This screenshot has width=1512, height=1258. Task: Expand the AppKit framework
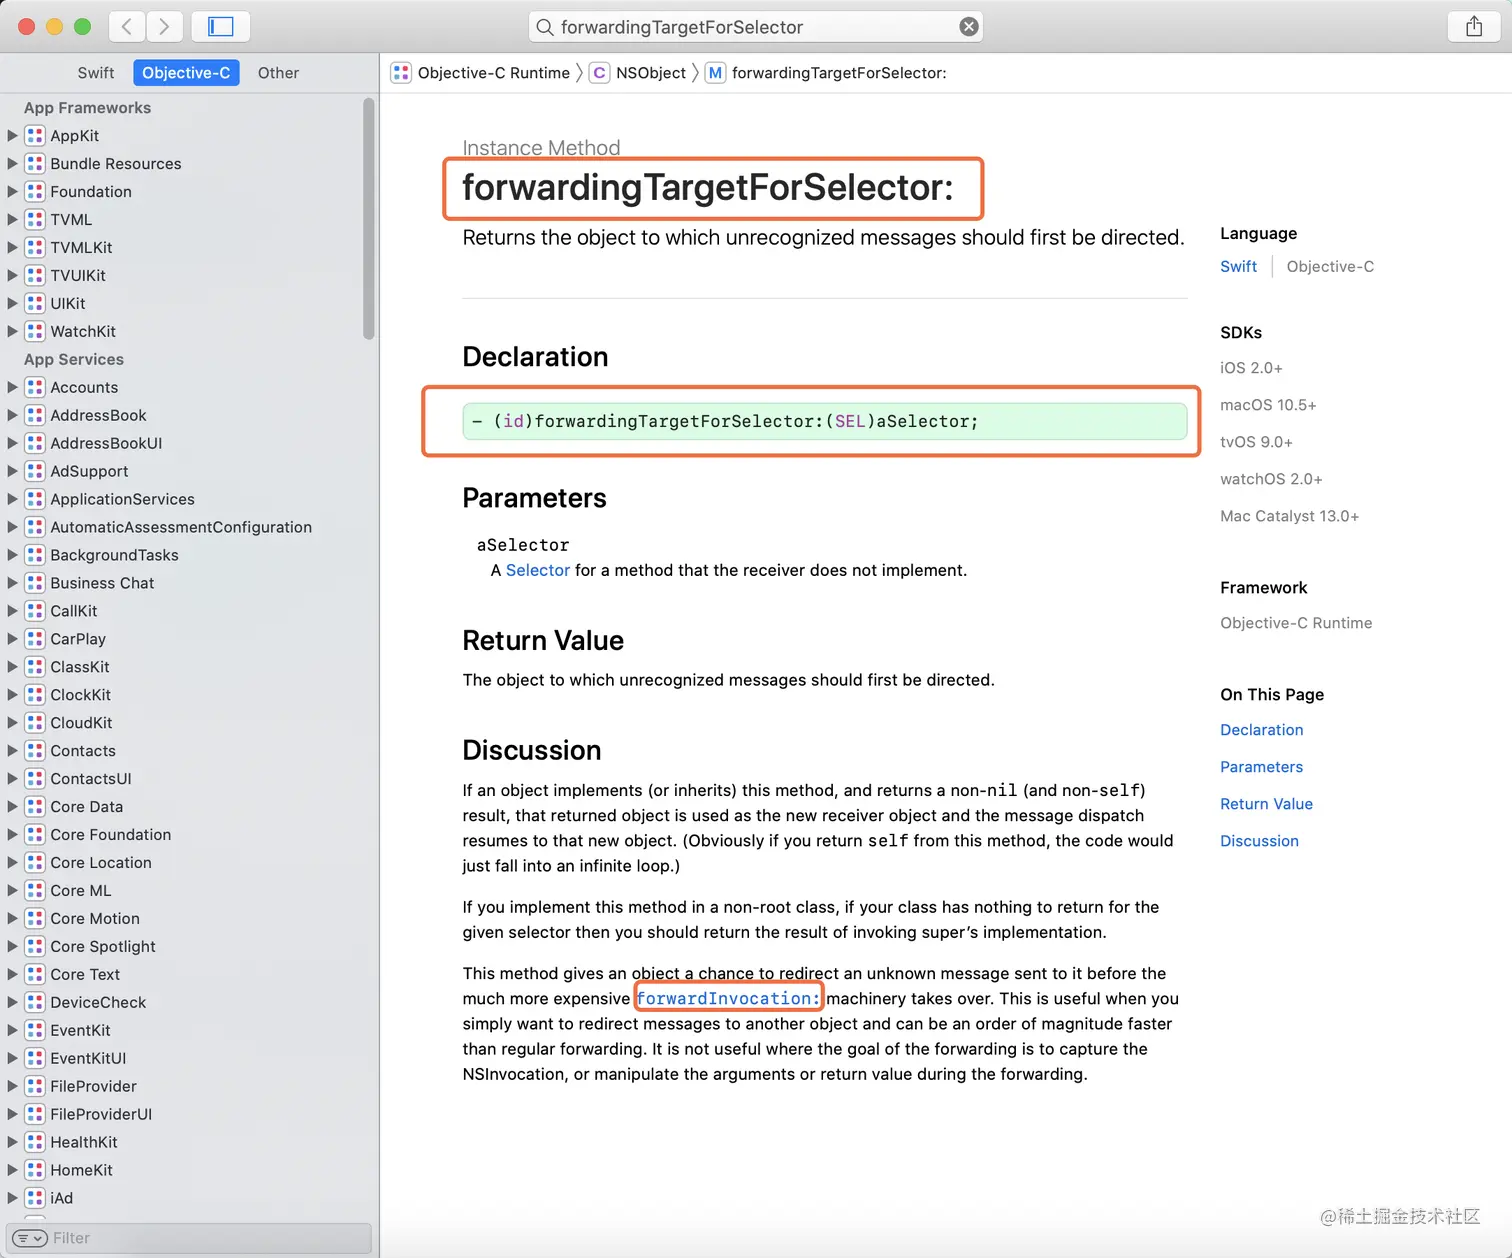[13, 136]
